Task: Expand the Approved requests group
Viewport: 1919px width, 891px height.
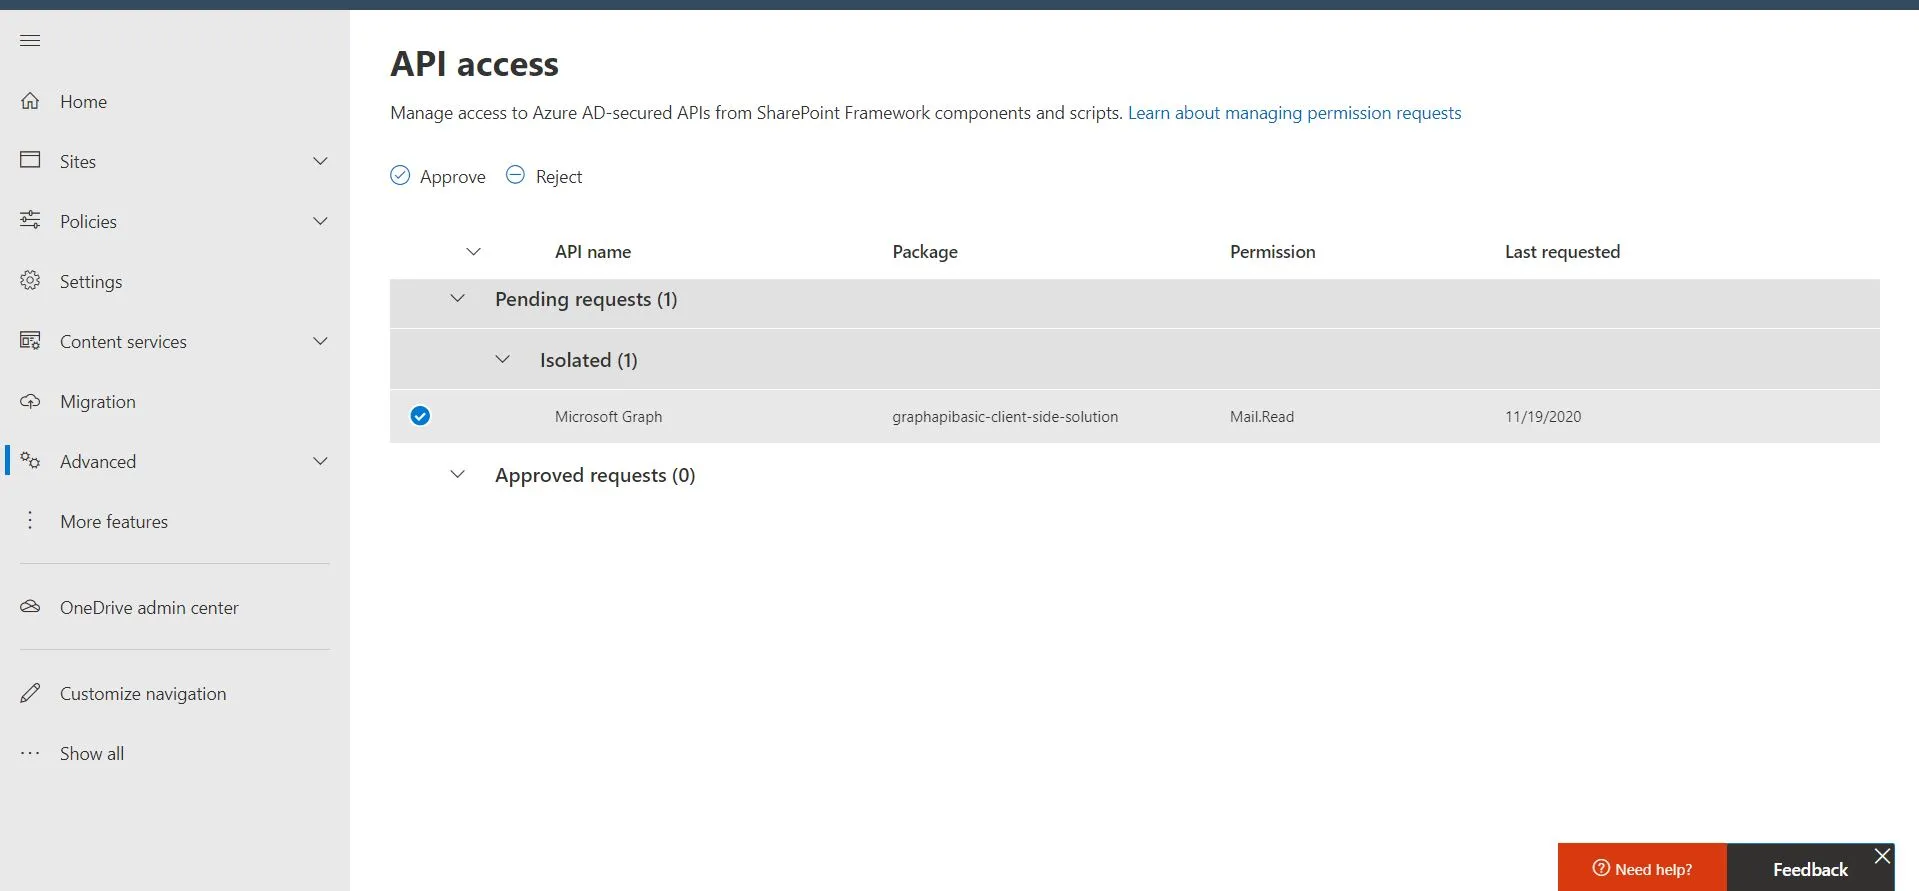Action: [457, 475]
